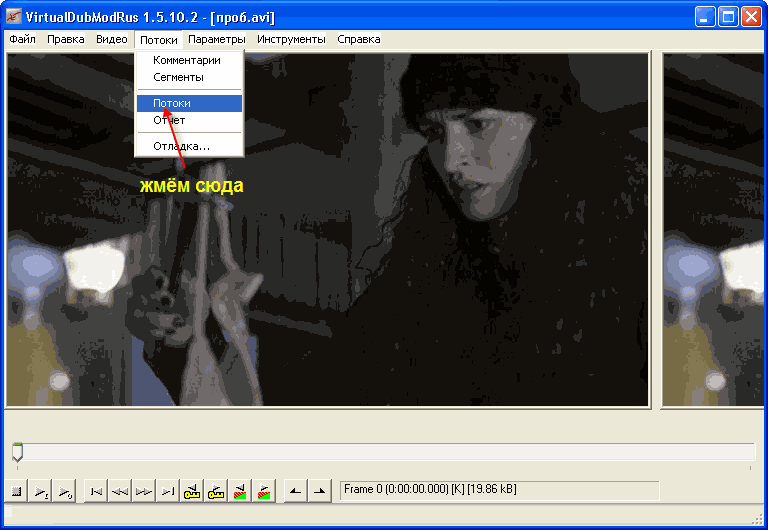This screenshot has height=530, width=768.
Task: Click the timeline position slider handle
Action: pos(18,452)
